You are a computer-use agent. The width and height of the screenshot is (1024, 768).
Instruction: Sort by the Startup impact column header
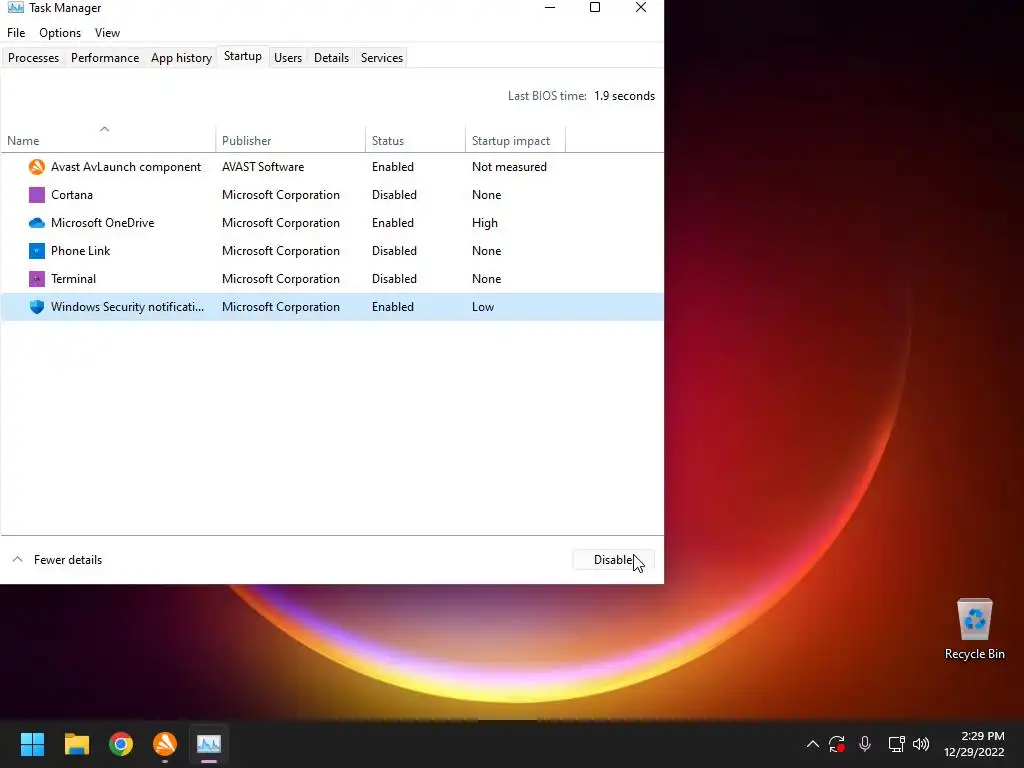[x=515, y=140]
